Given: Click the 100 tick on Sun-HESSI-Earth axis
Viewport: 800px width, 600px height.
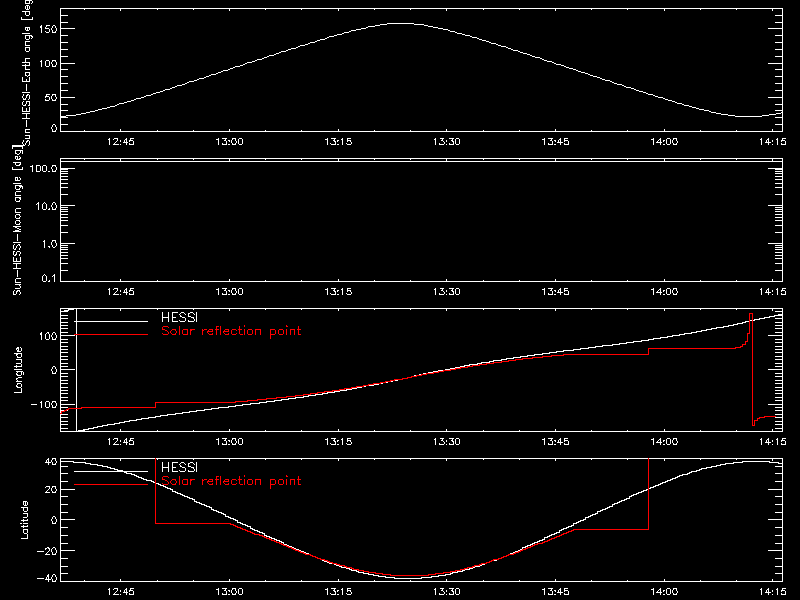Looking at the screenshot, I should (x=47, y=64).
